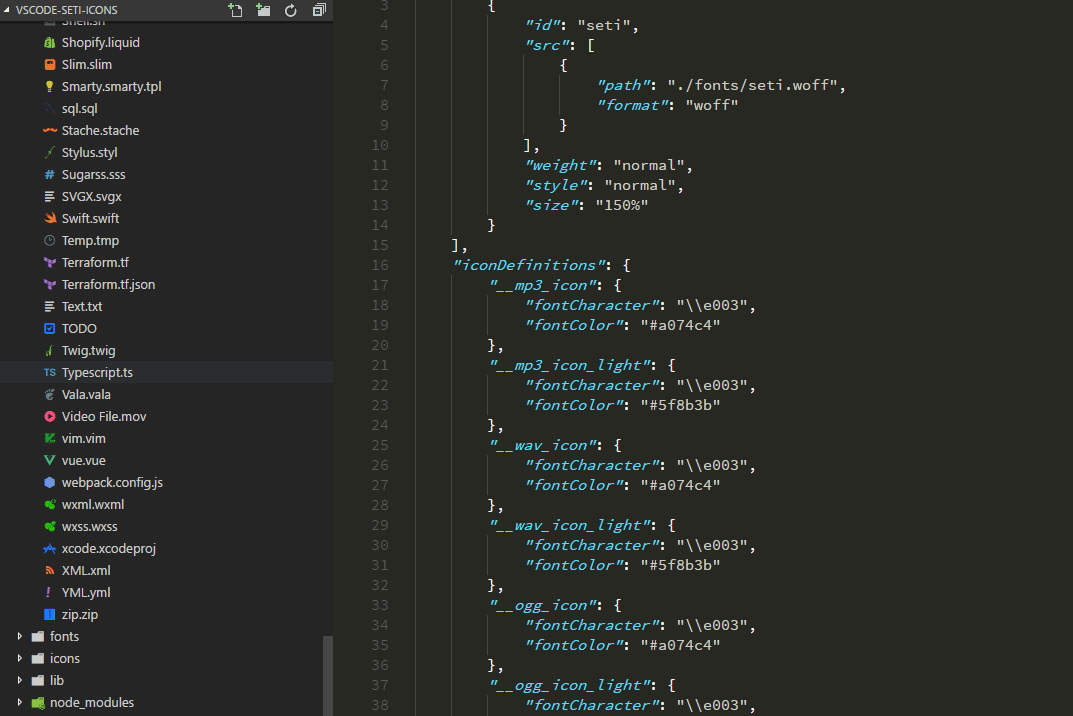This screenshot has height=716, width=1073.
Task: Click the New Folder icon in Explorer header
Action: click(264, 9)
